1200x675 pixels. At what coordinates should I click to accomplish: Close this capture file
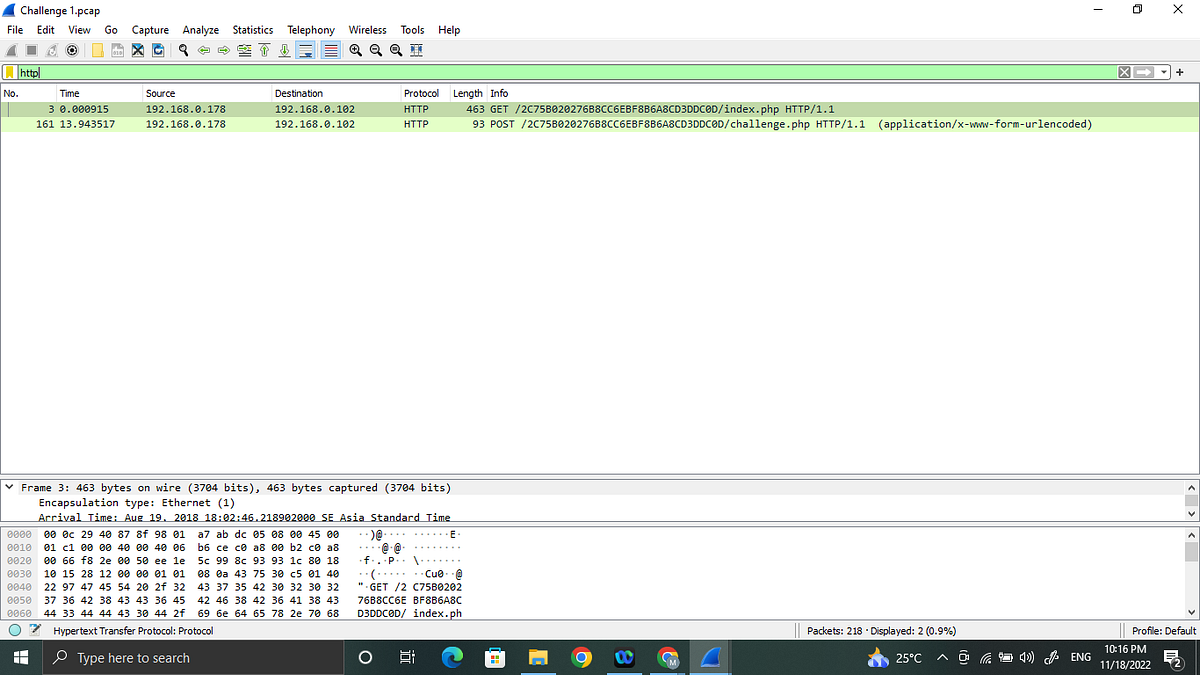pos(137,50)
